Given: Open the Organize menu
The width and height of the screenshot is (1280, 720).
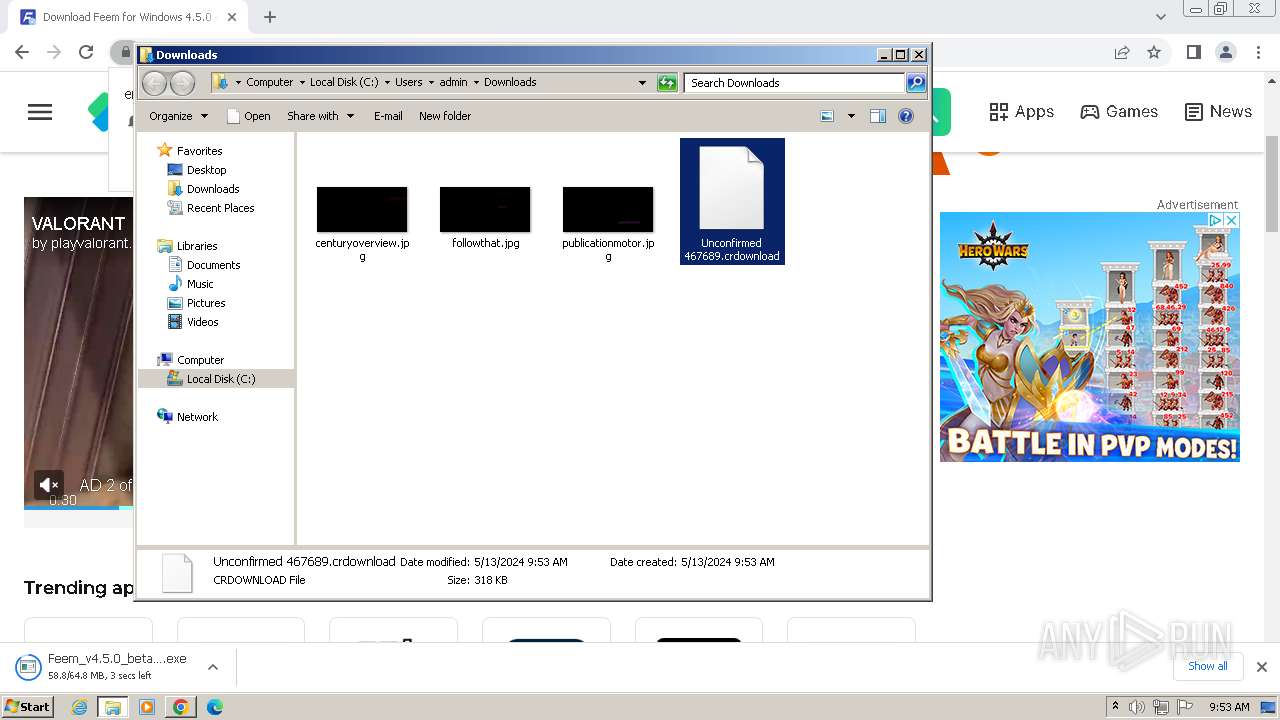Looking at the screenshot, I should coord(178,116).
